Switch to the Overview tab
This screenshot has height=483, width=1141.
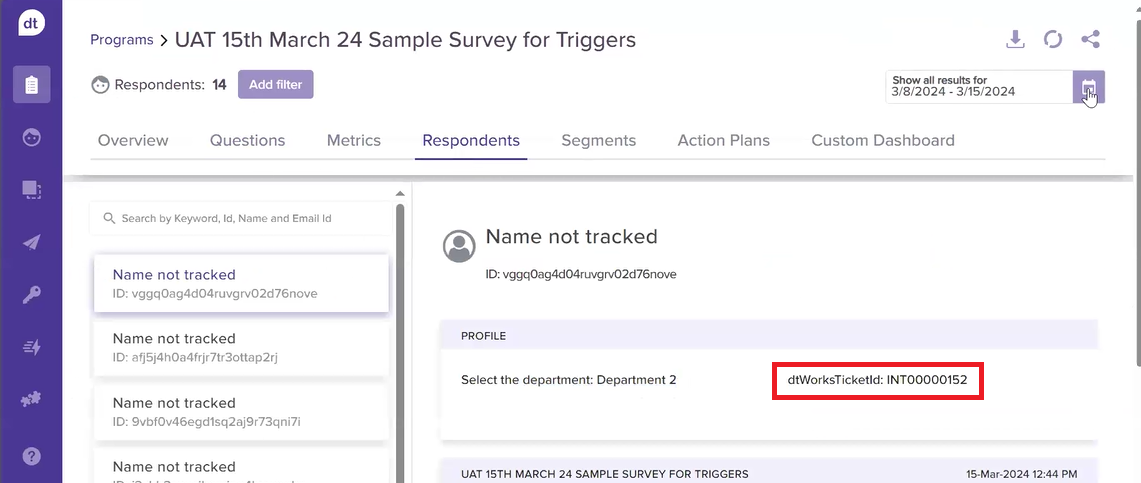coord(133,141)
